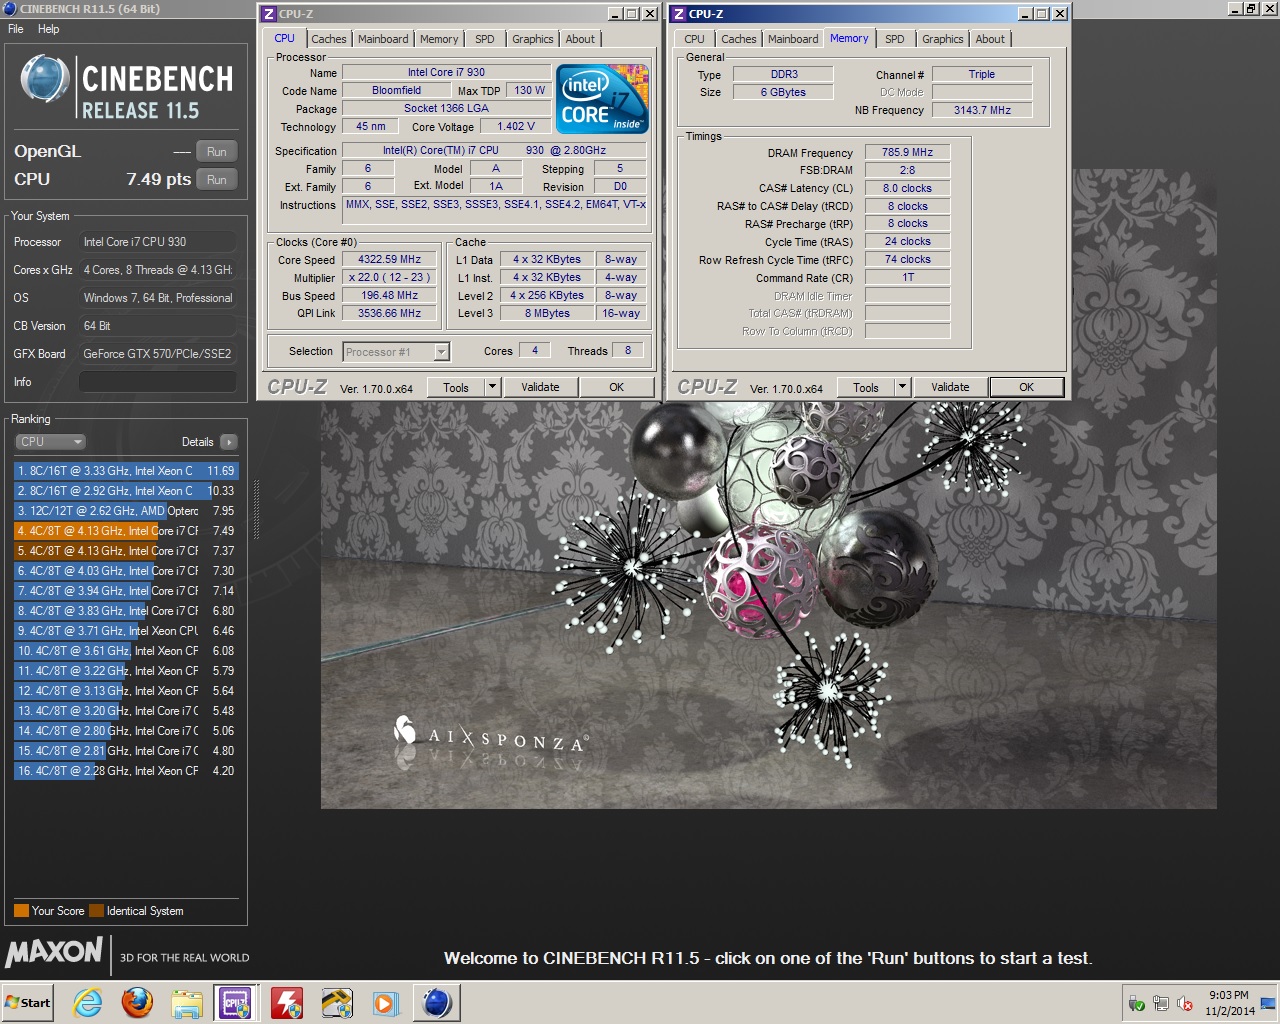This screenshot has width=1280, height=1024.
Task: Expand the Tools arrow in the left CPU-Z window
Action: click(x=492, y=387)
